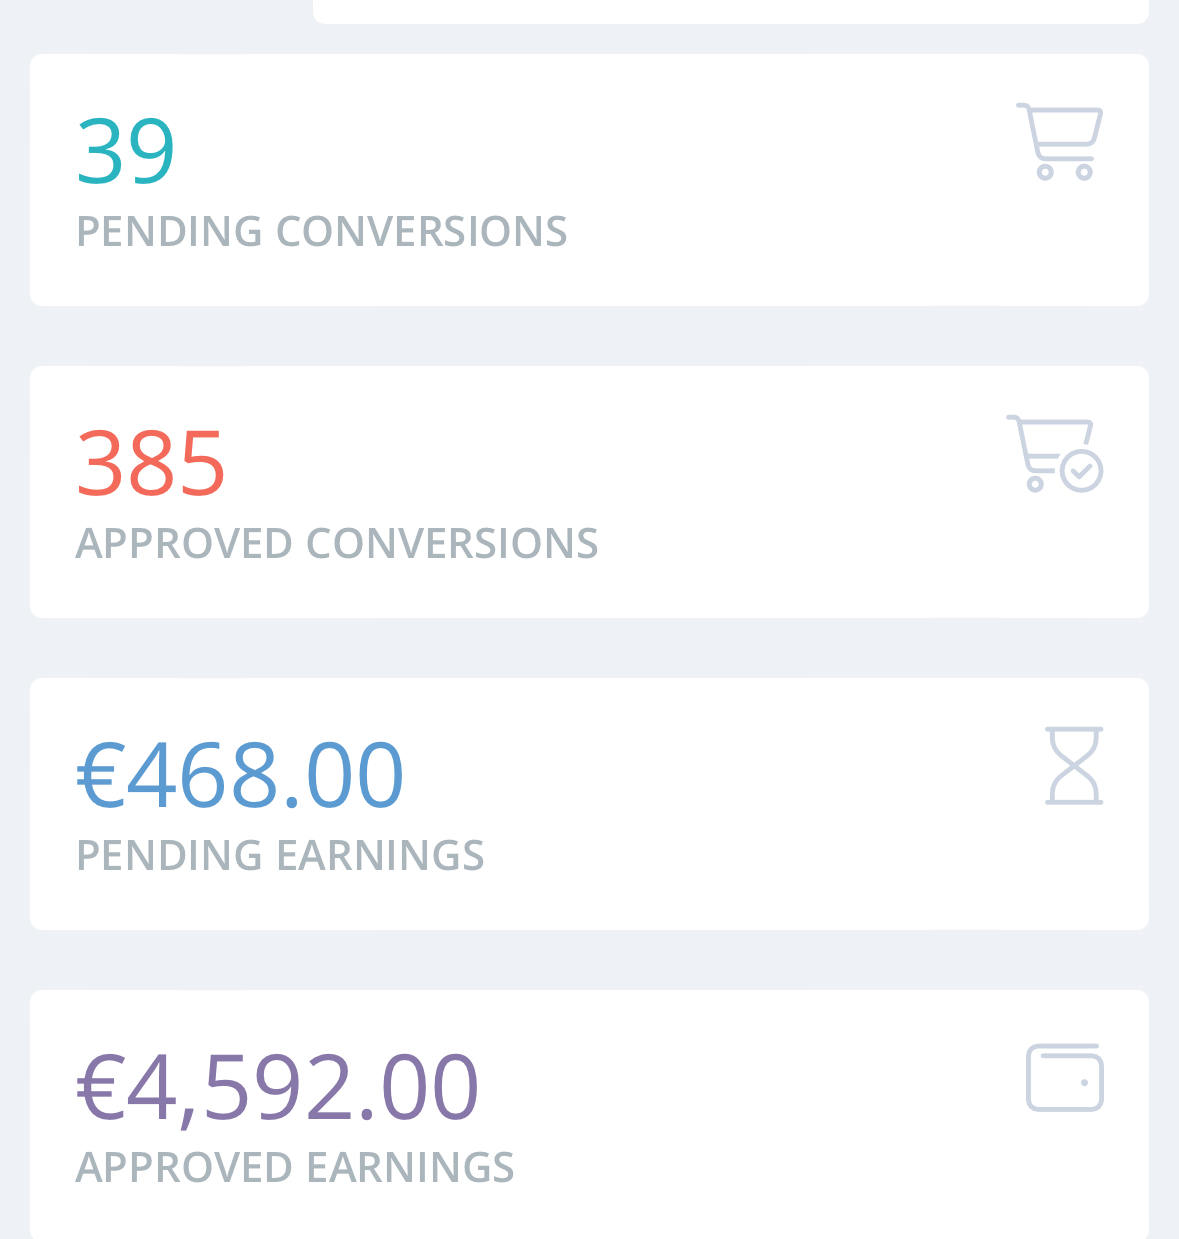Click the euro sign in pending earnings
Image resolution: width=1179 pixels, height=1239 pixels.
[x=99, y=775]
